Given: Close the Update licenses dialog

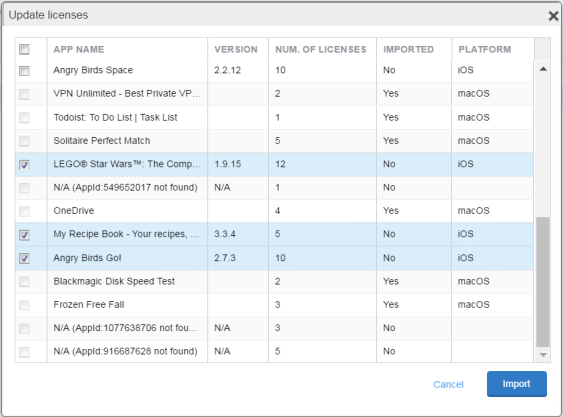Looking at the screenshot, I should 553,16.
